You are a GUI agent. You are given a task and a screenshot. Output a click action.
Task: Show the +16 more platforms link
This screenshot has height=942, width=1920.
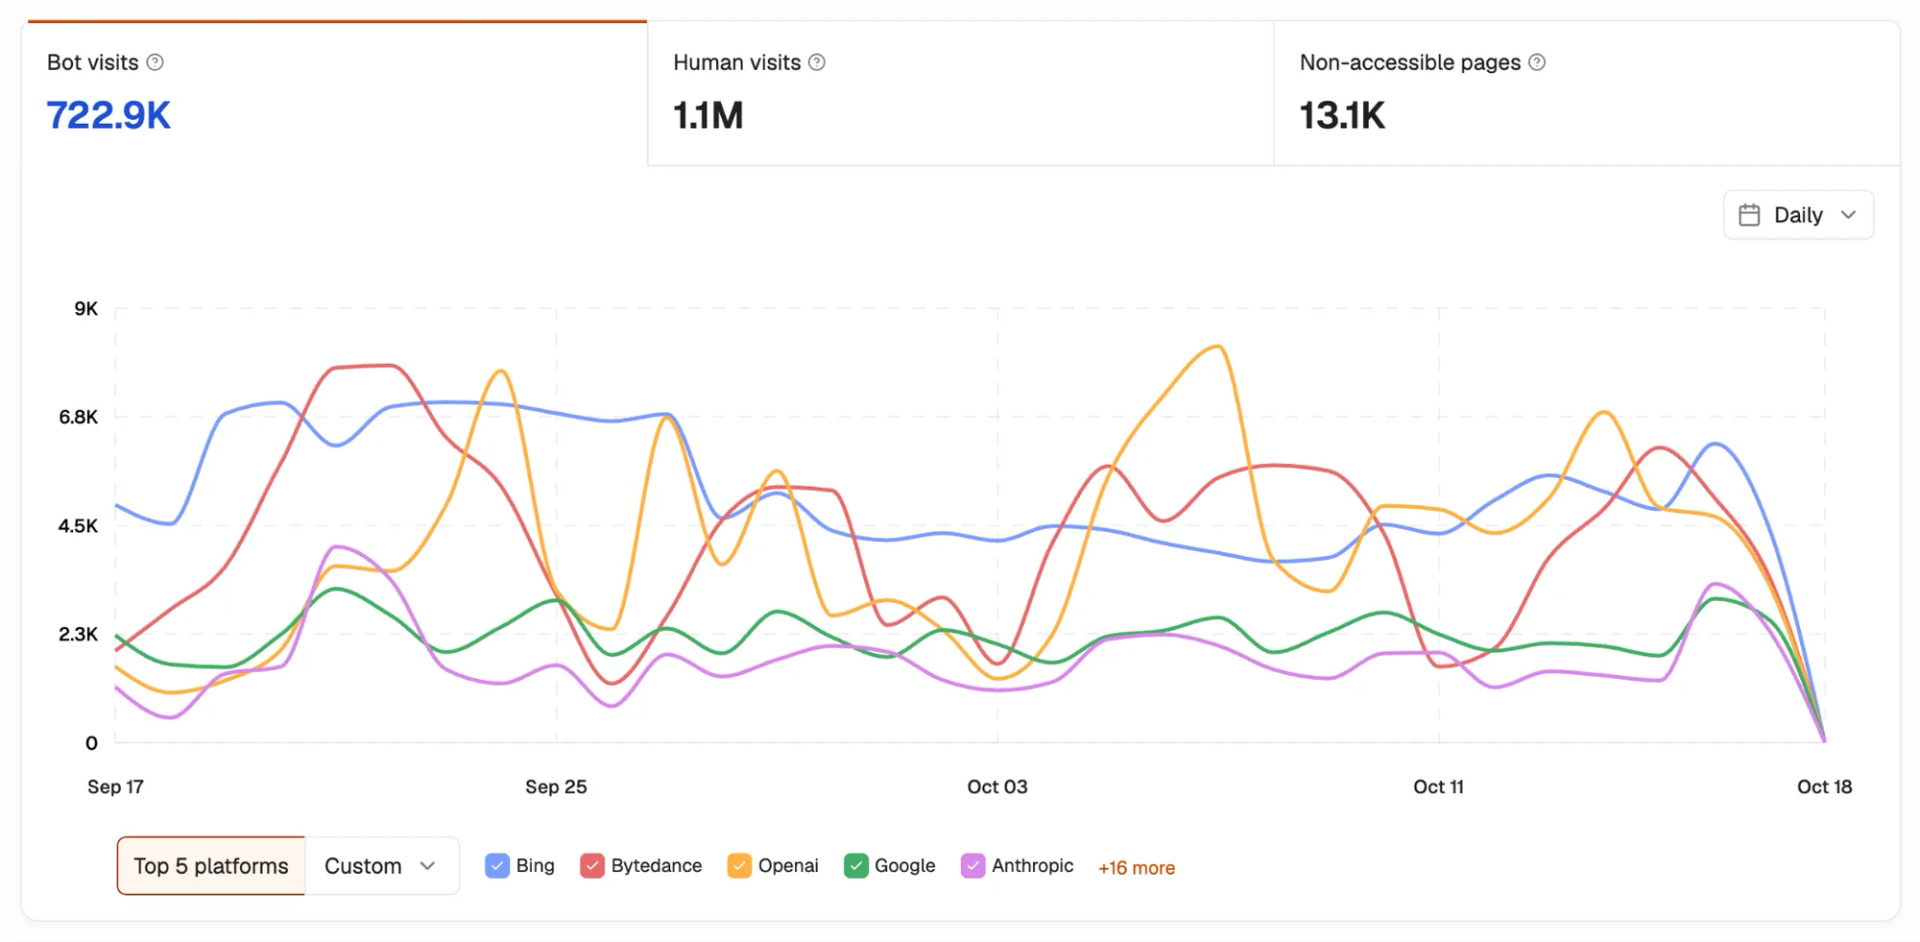coord(1137,868)
